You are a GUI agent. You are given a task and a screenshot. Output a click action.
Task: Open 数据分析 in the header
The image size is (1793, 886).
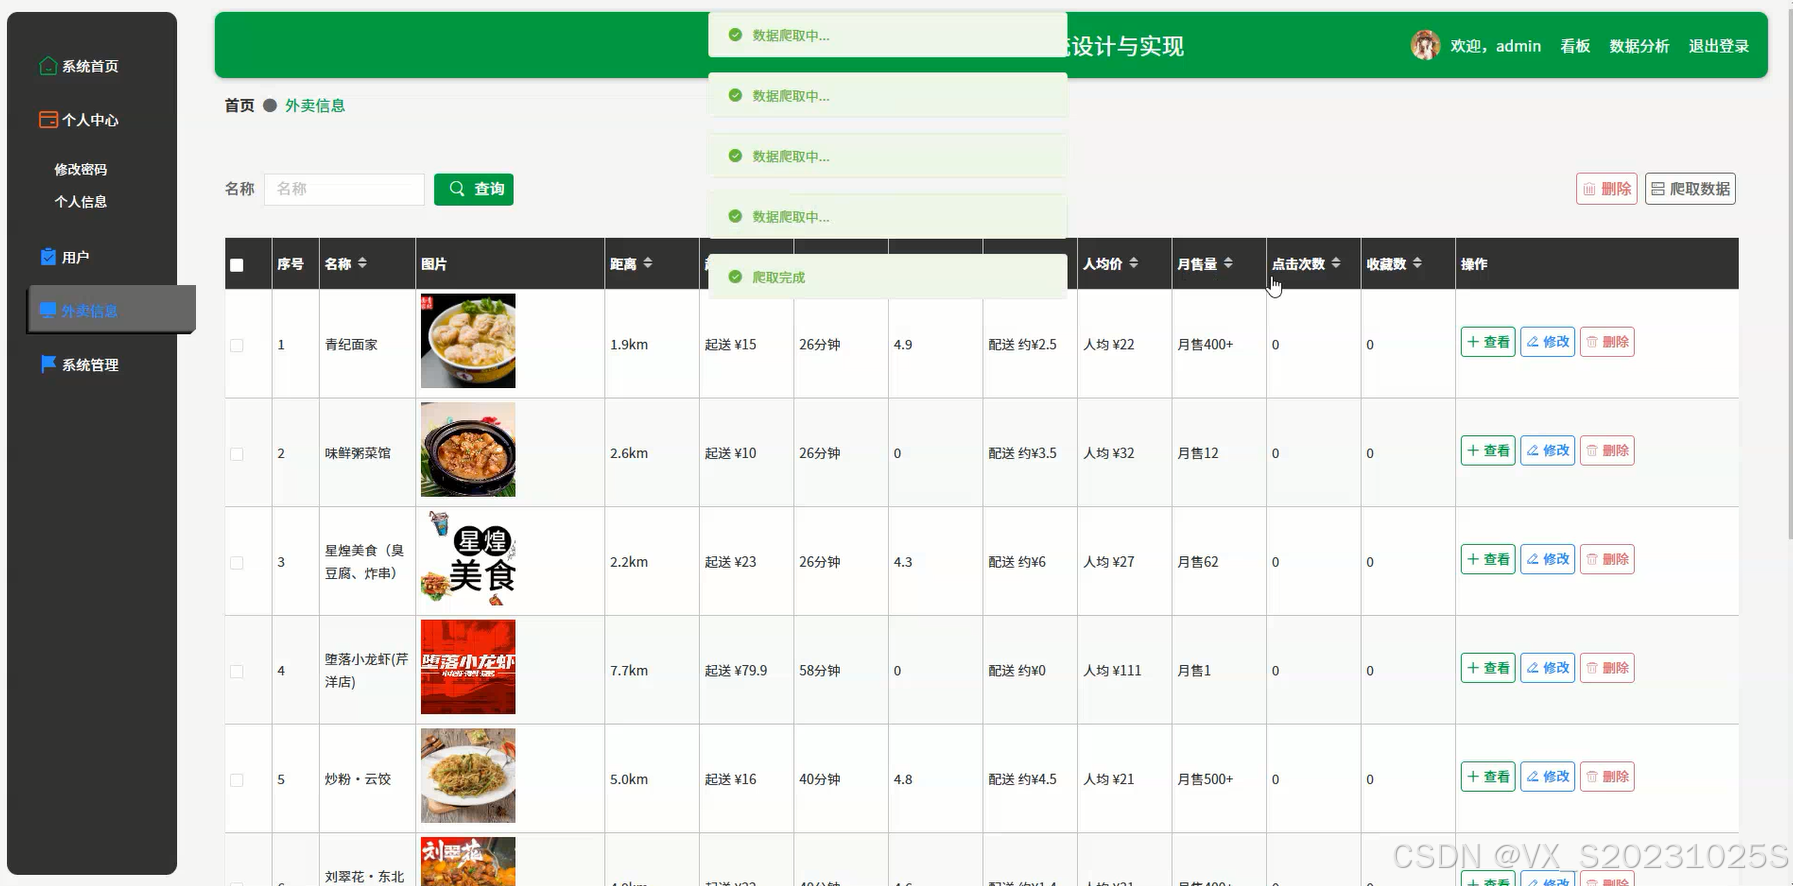click(1639, 46)
